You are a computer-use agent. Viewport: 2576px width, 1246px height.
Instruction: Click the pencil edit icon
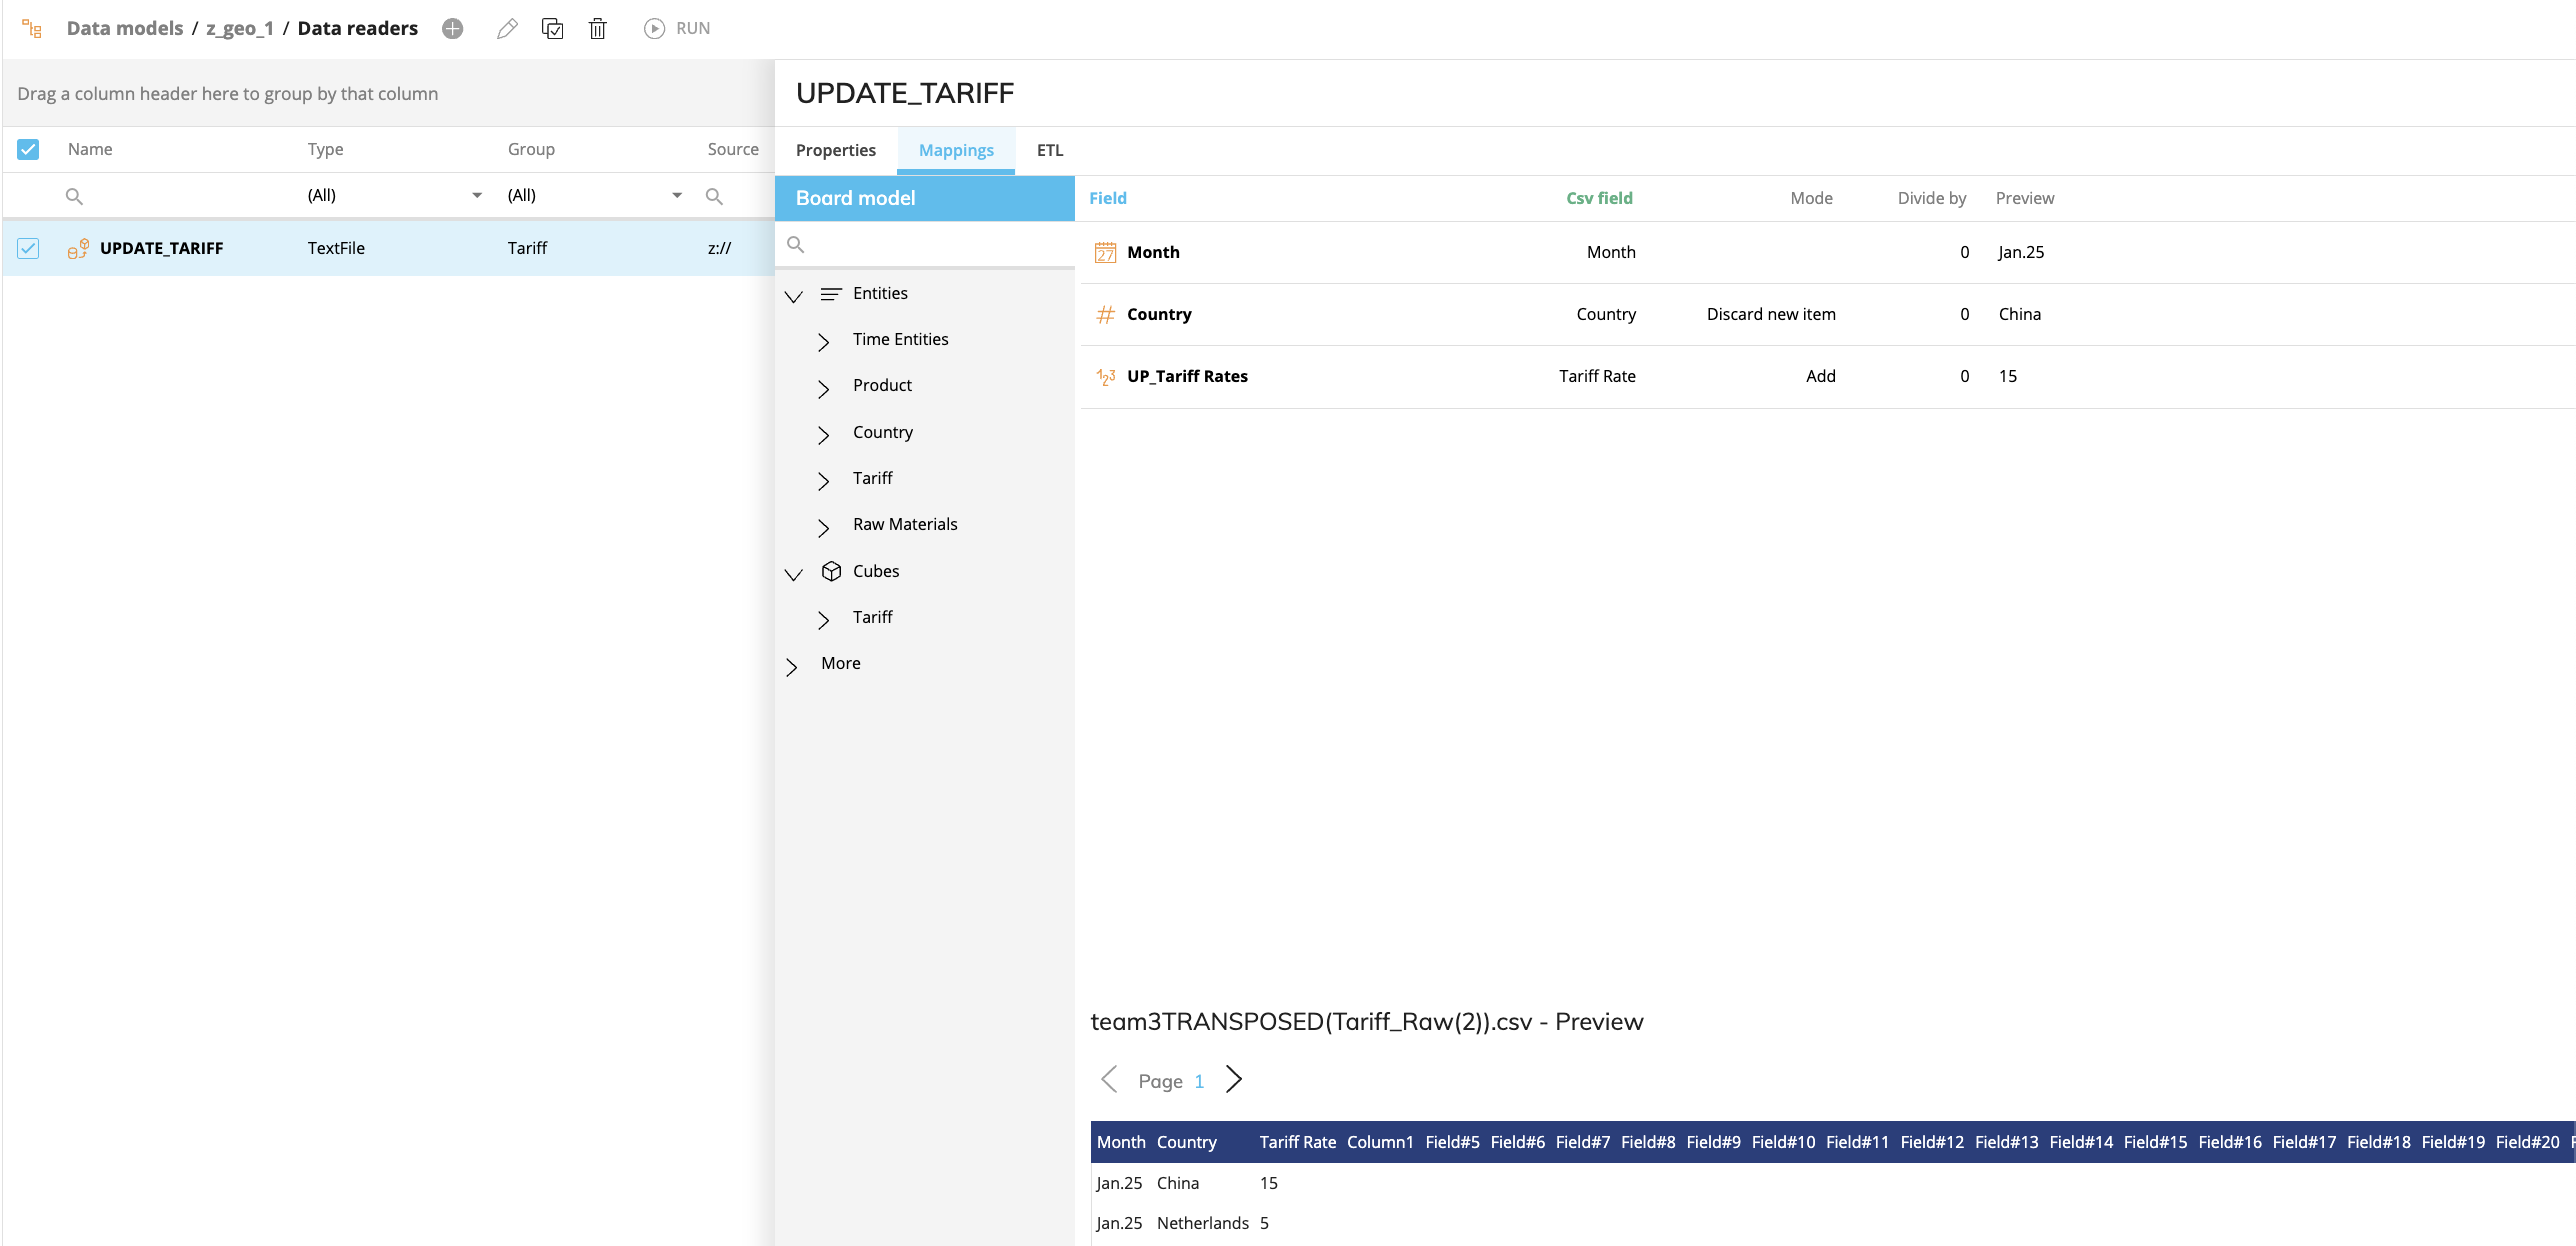coord(507,28)
